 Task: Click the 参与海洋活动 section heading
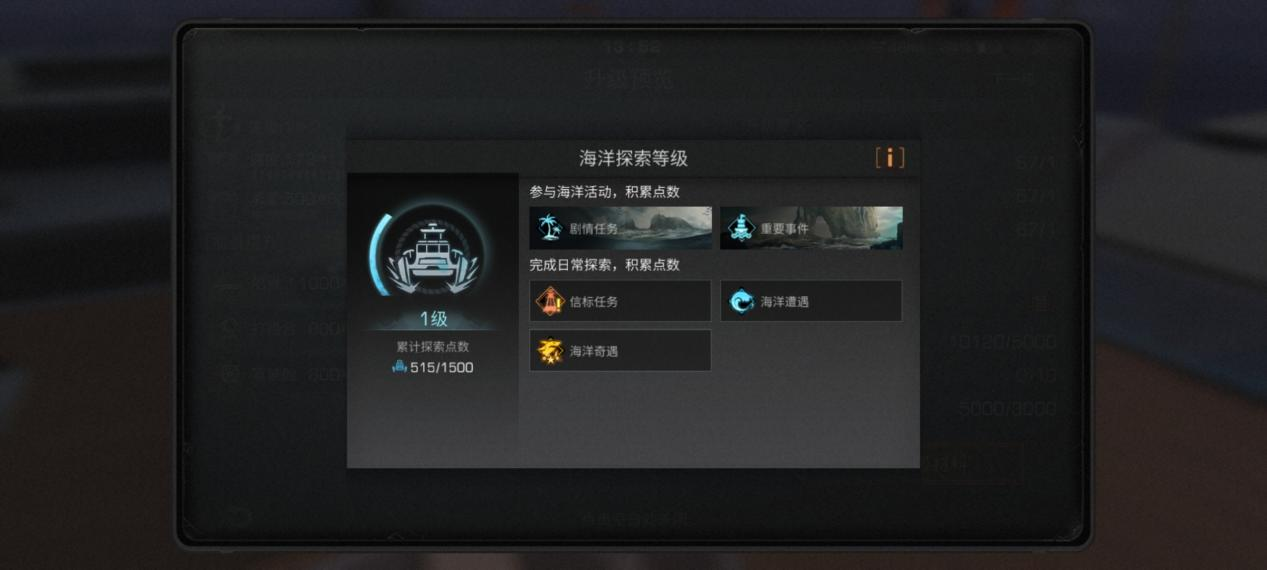pos(604,192)
